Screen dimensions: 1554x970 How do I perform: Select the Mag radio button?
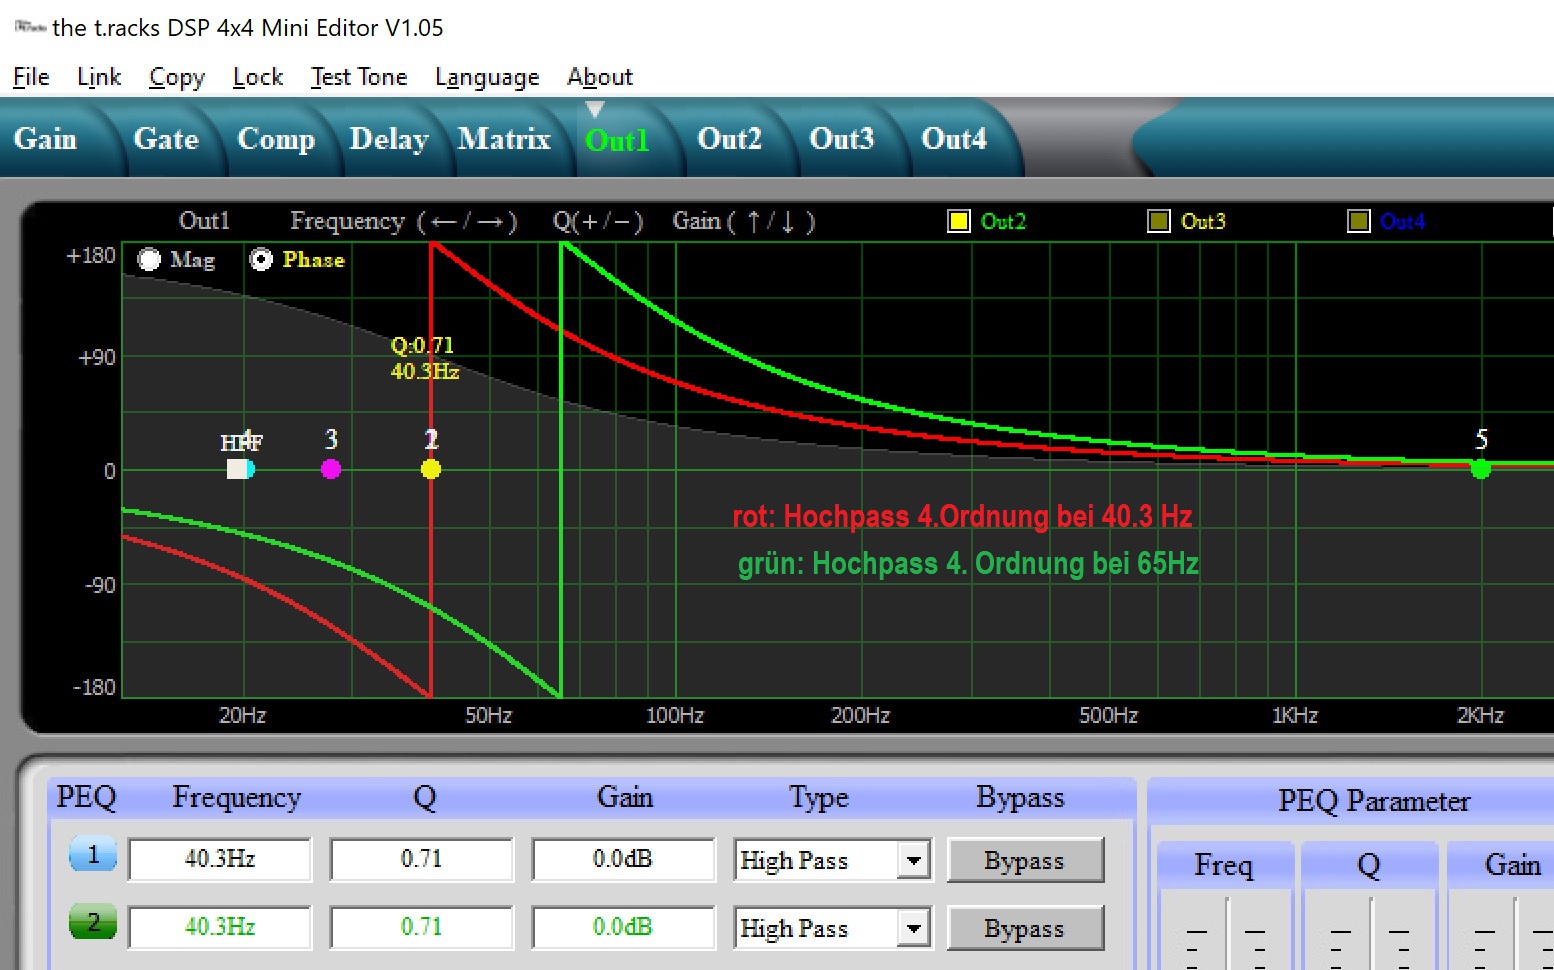point(150,260)
